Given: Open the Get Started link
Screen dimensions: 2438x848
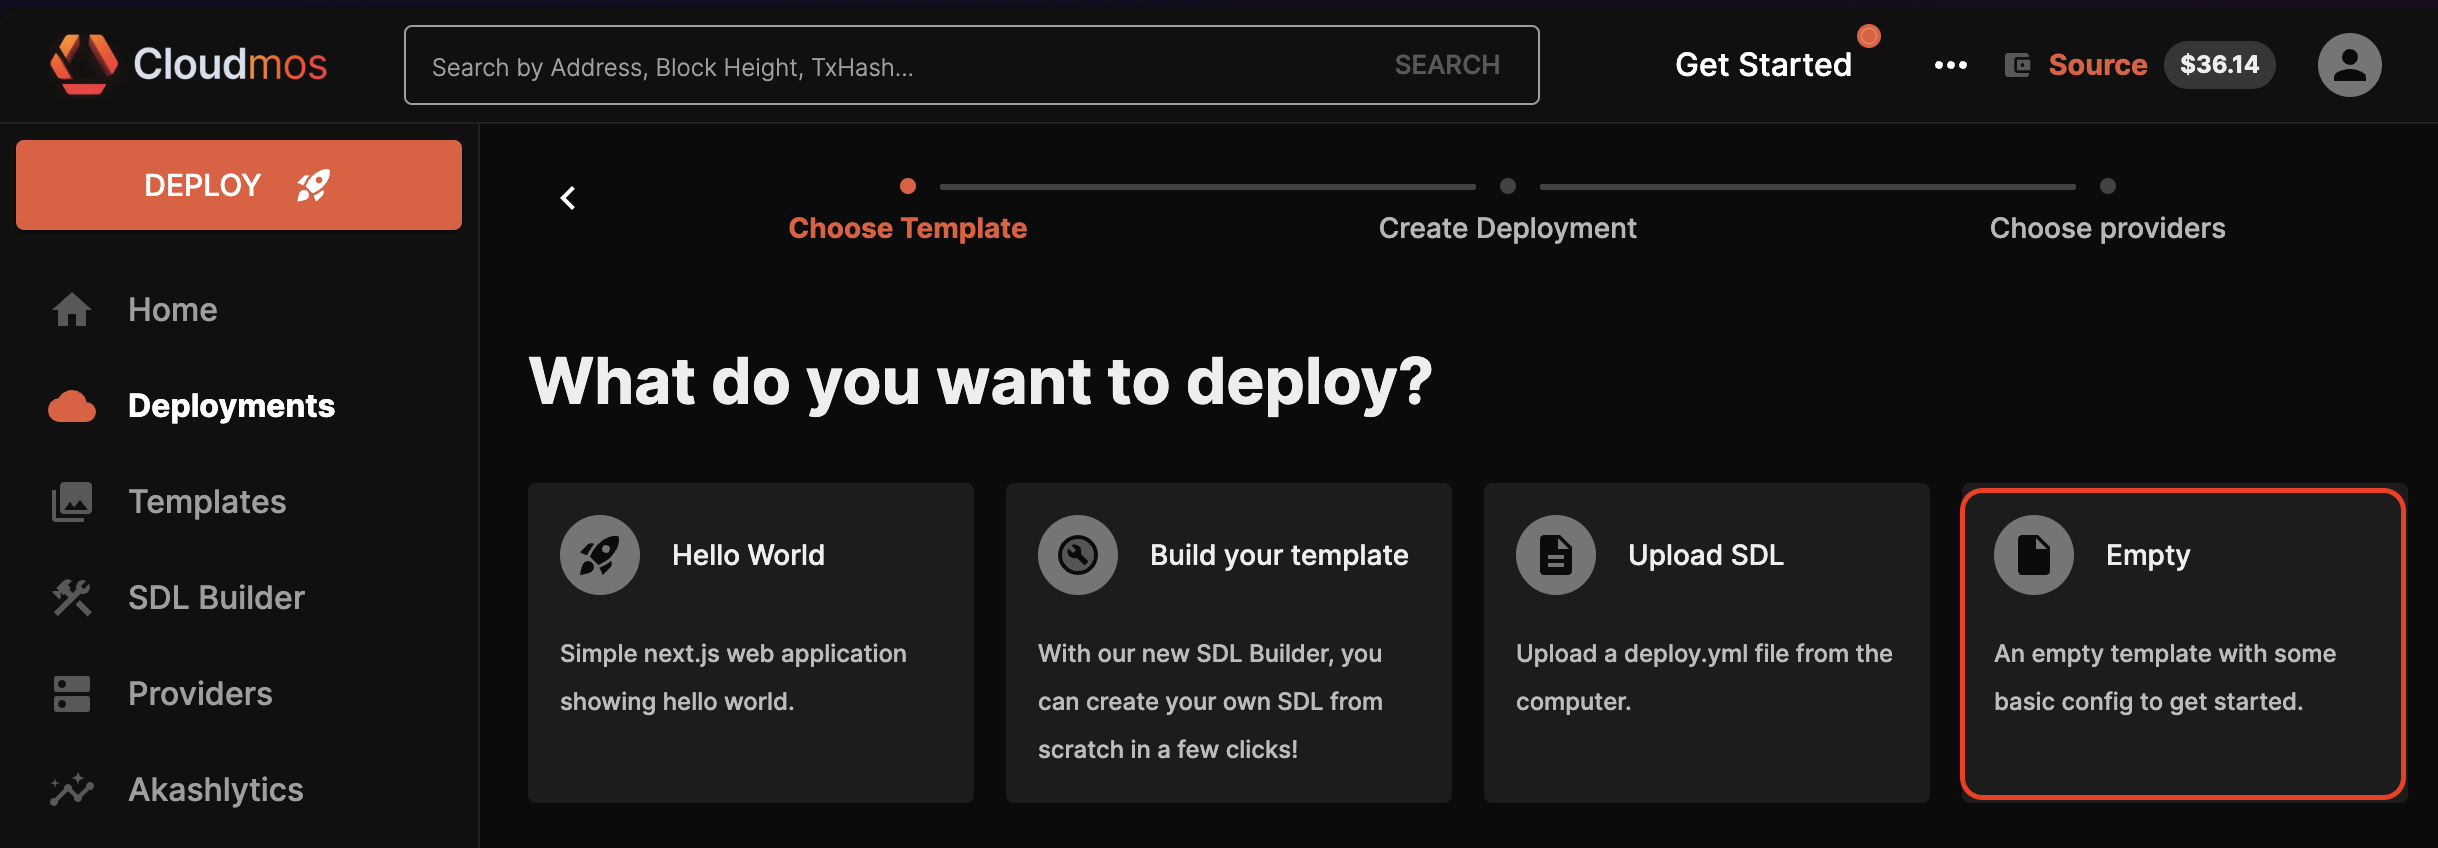Looking at the screenshot, I should (x=1763, y=65).
